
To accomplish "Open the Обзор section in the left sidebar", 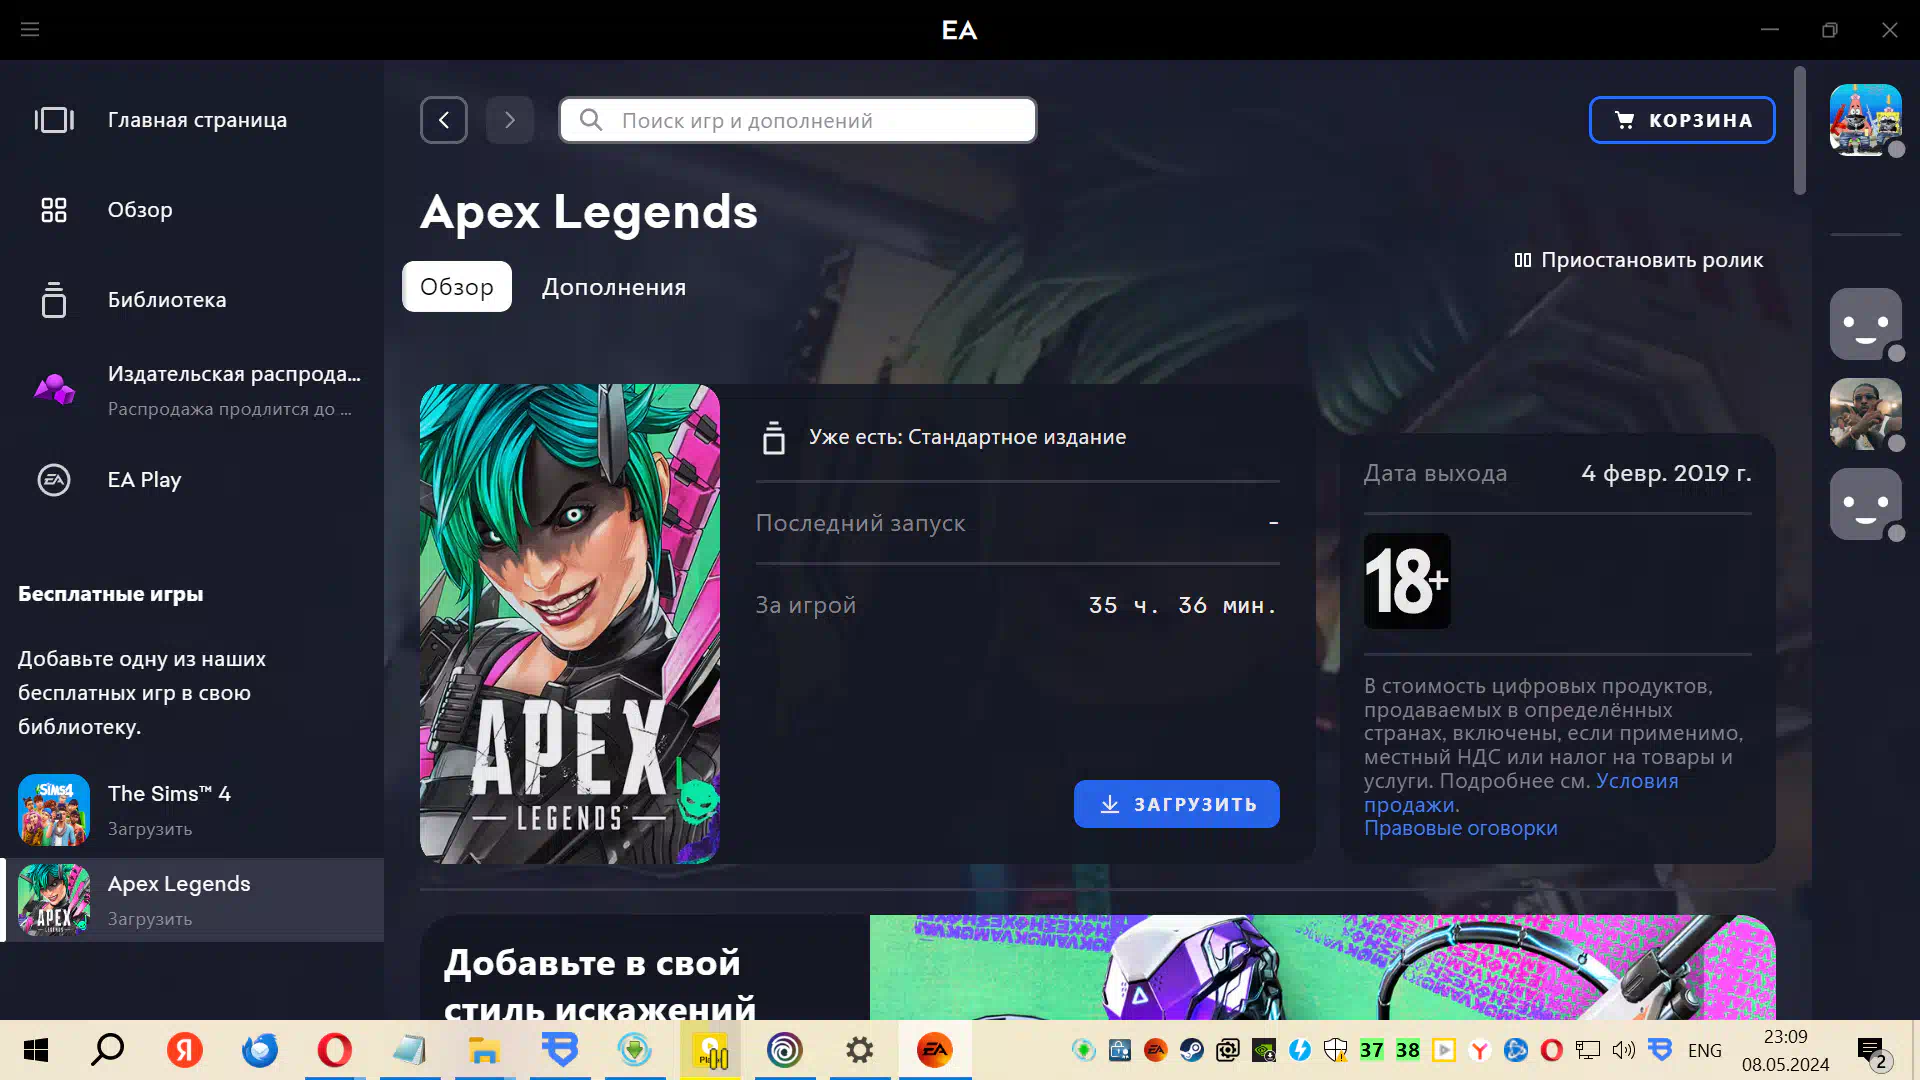I will click(192, 210).
